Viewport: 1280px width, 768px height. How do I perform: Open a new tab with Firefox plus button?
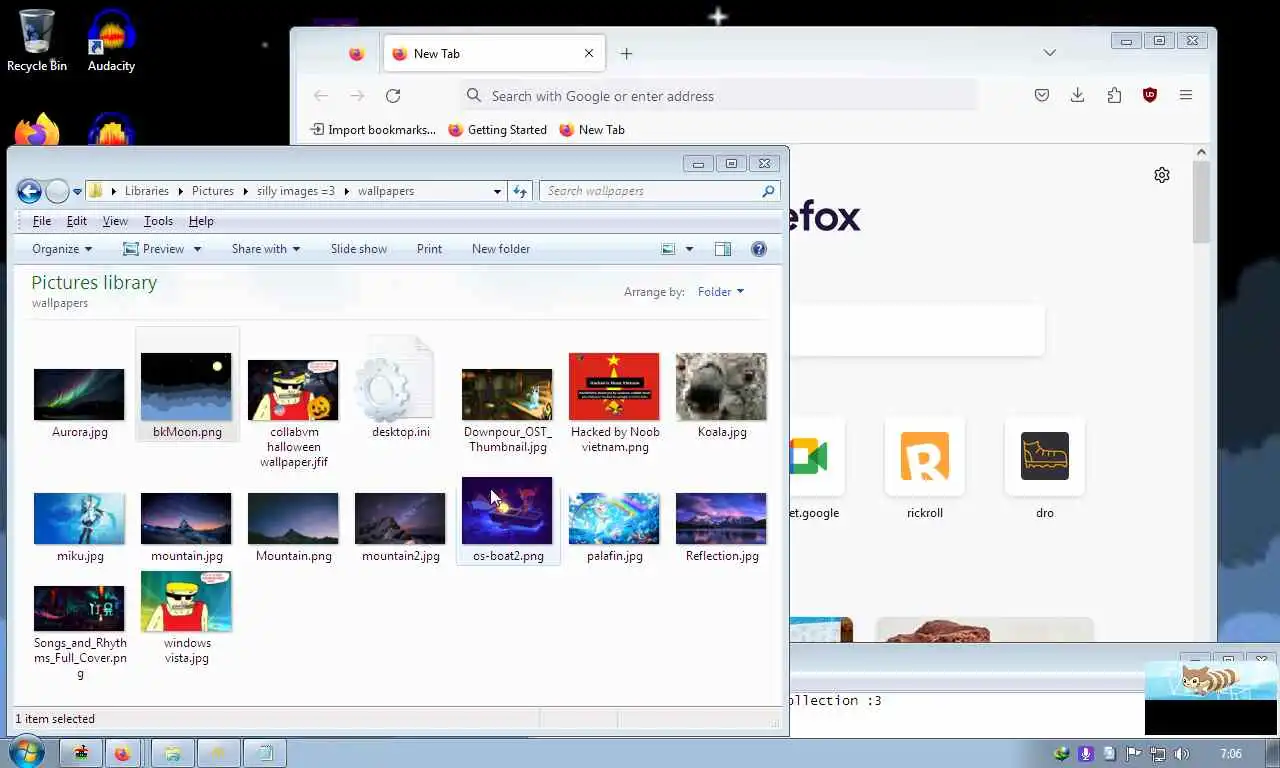pyautogui.click(x=626, y=54)
